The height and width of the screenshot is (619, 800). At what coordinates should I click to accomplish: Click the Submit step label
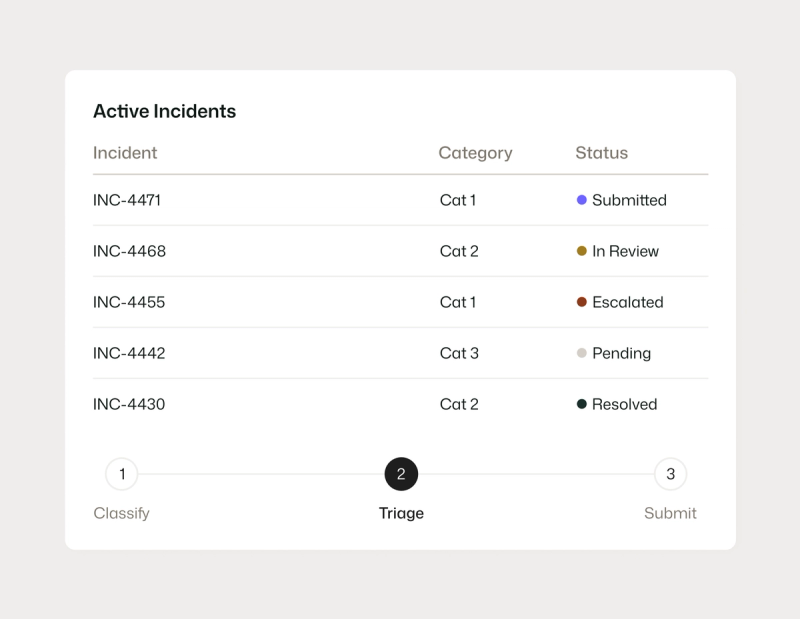click(x=670, y=513)
